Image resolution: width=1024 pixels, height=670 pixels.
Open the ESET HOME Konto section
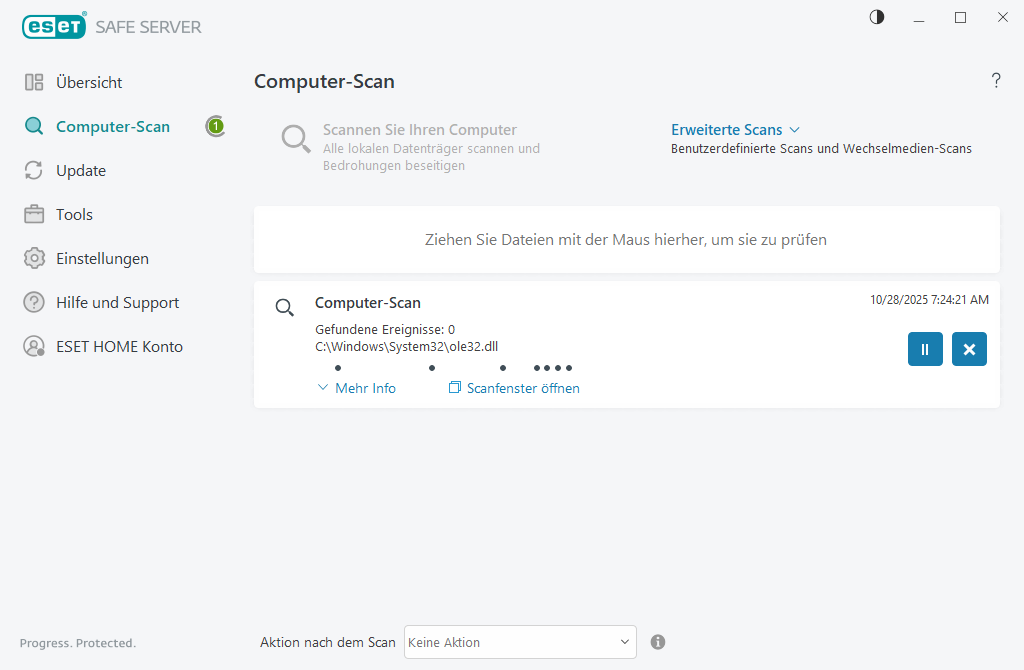tap(119, 346)
